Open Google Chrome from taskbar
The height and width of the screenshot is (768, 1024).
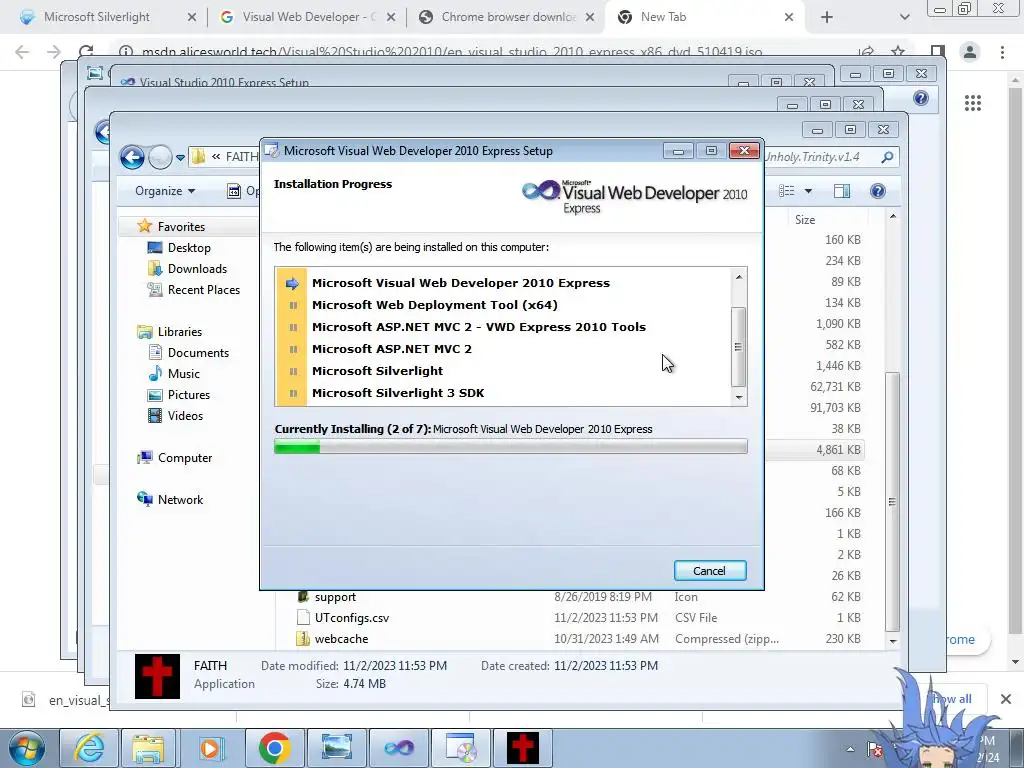[x=274, y=748]
